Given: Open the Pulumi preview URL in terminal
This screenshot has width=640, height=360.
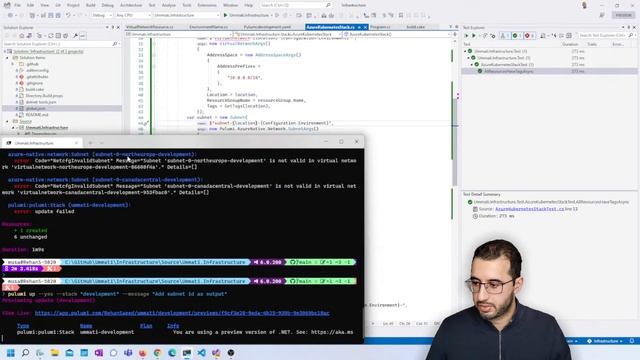Looking at the screenshot, I should point(182,313).
